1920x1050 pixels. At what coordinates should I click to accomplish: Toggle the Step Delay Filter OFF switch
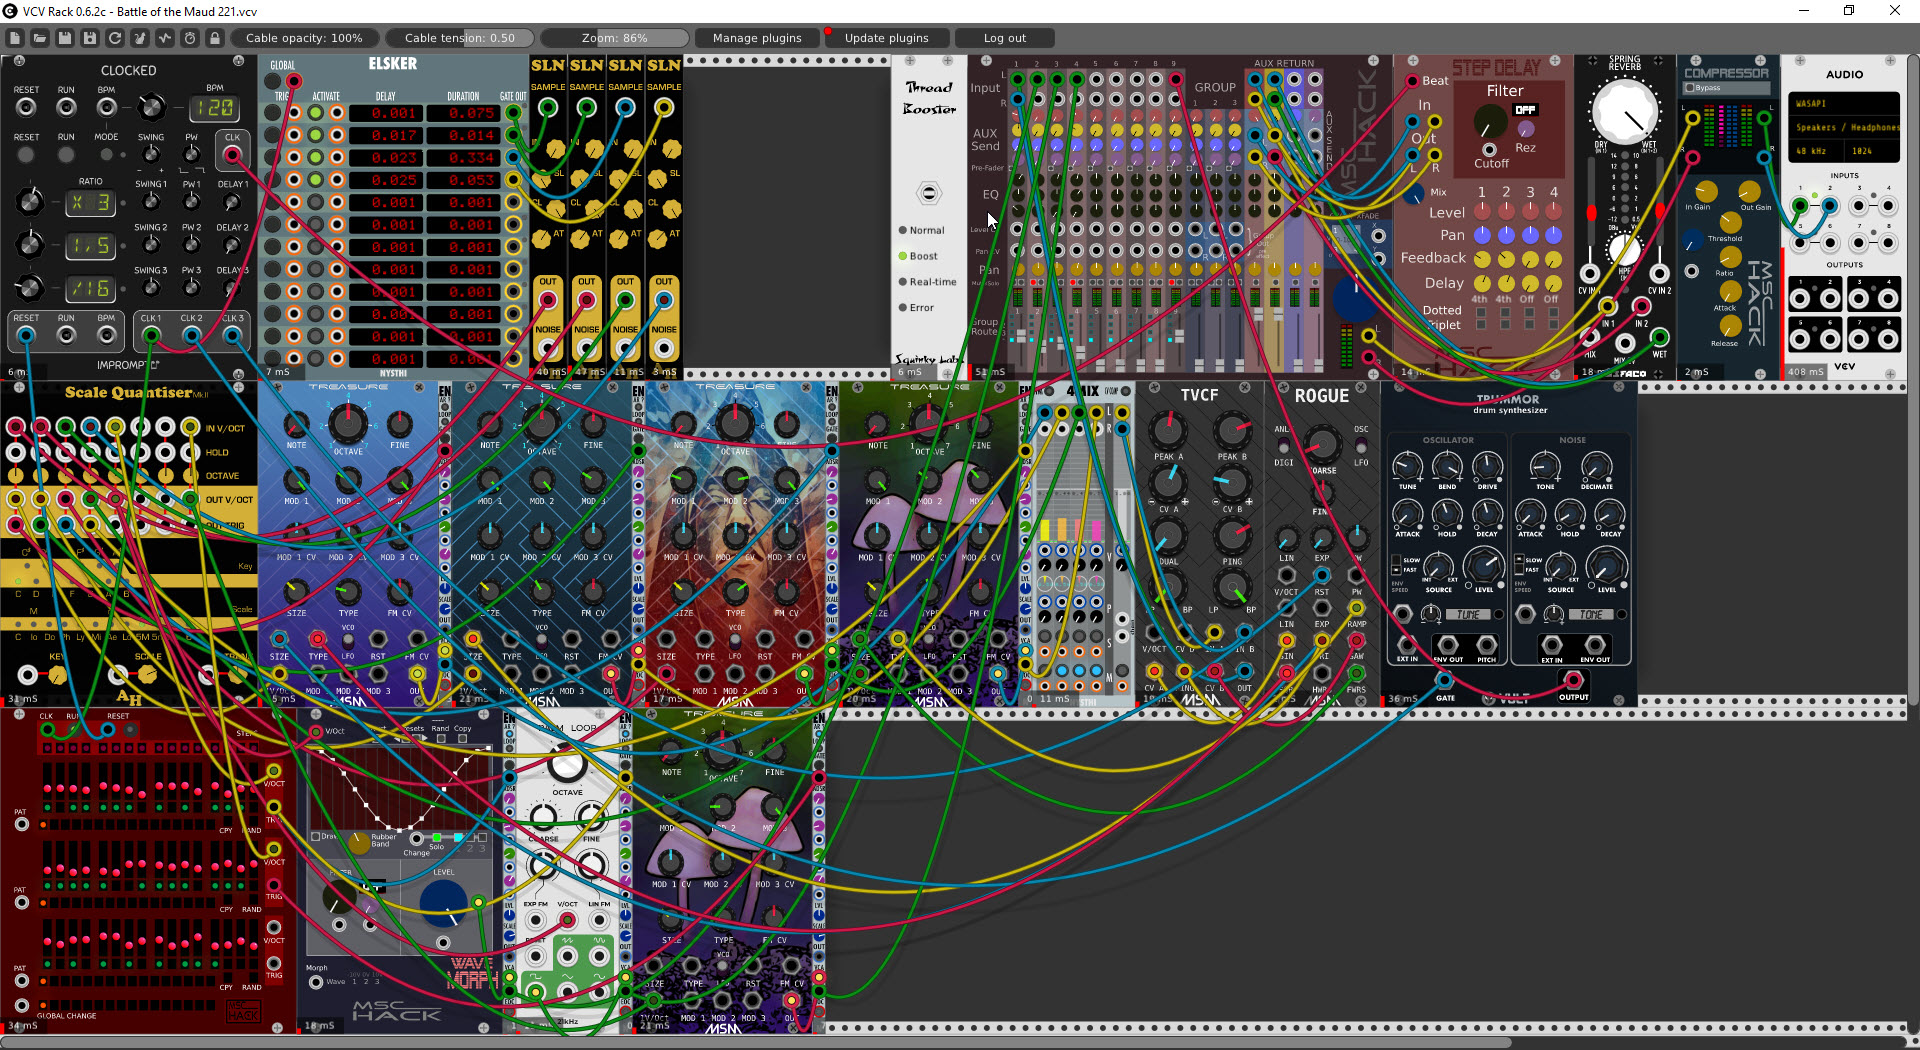coord(1525,110)
